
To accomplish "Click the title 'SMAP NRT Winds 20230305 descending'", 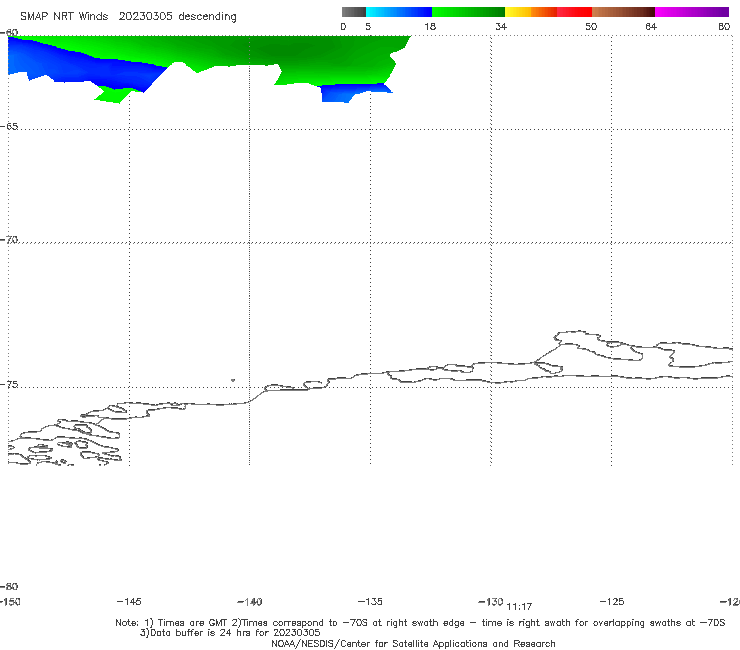I will coord(128,17).
